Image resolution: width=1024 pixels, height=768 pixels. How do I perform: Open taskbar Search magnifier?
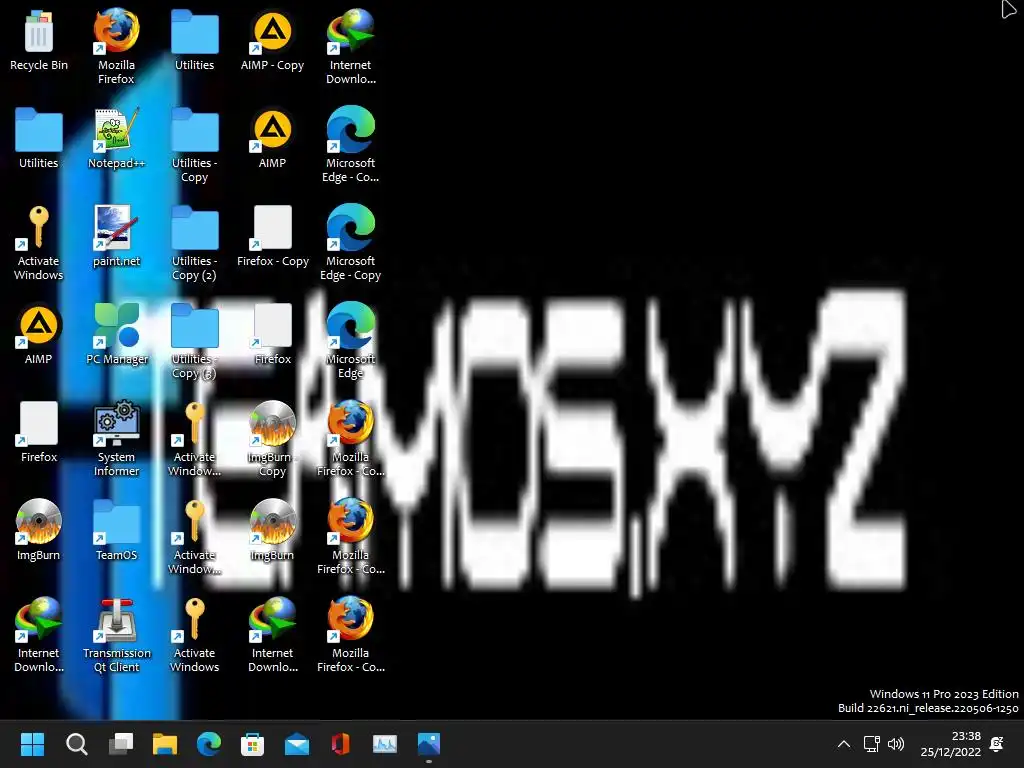tap(76, 744)
